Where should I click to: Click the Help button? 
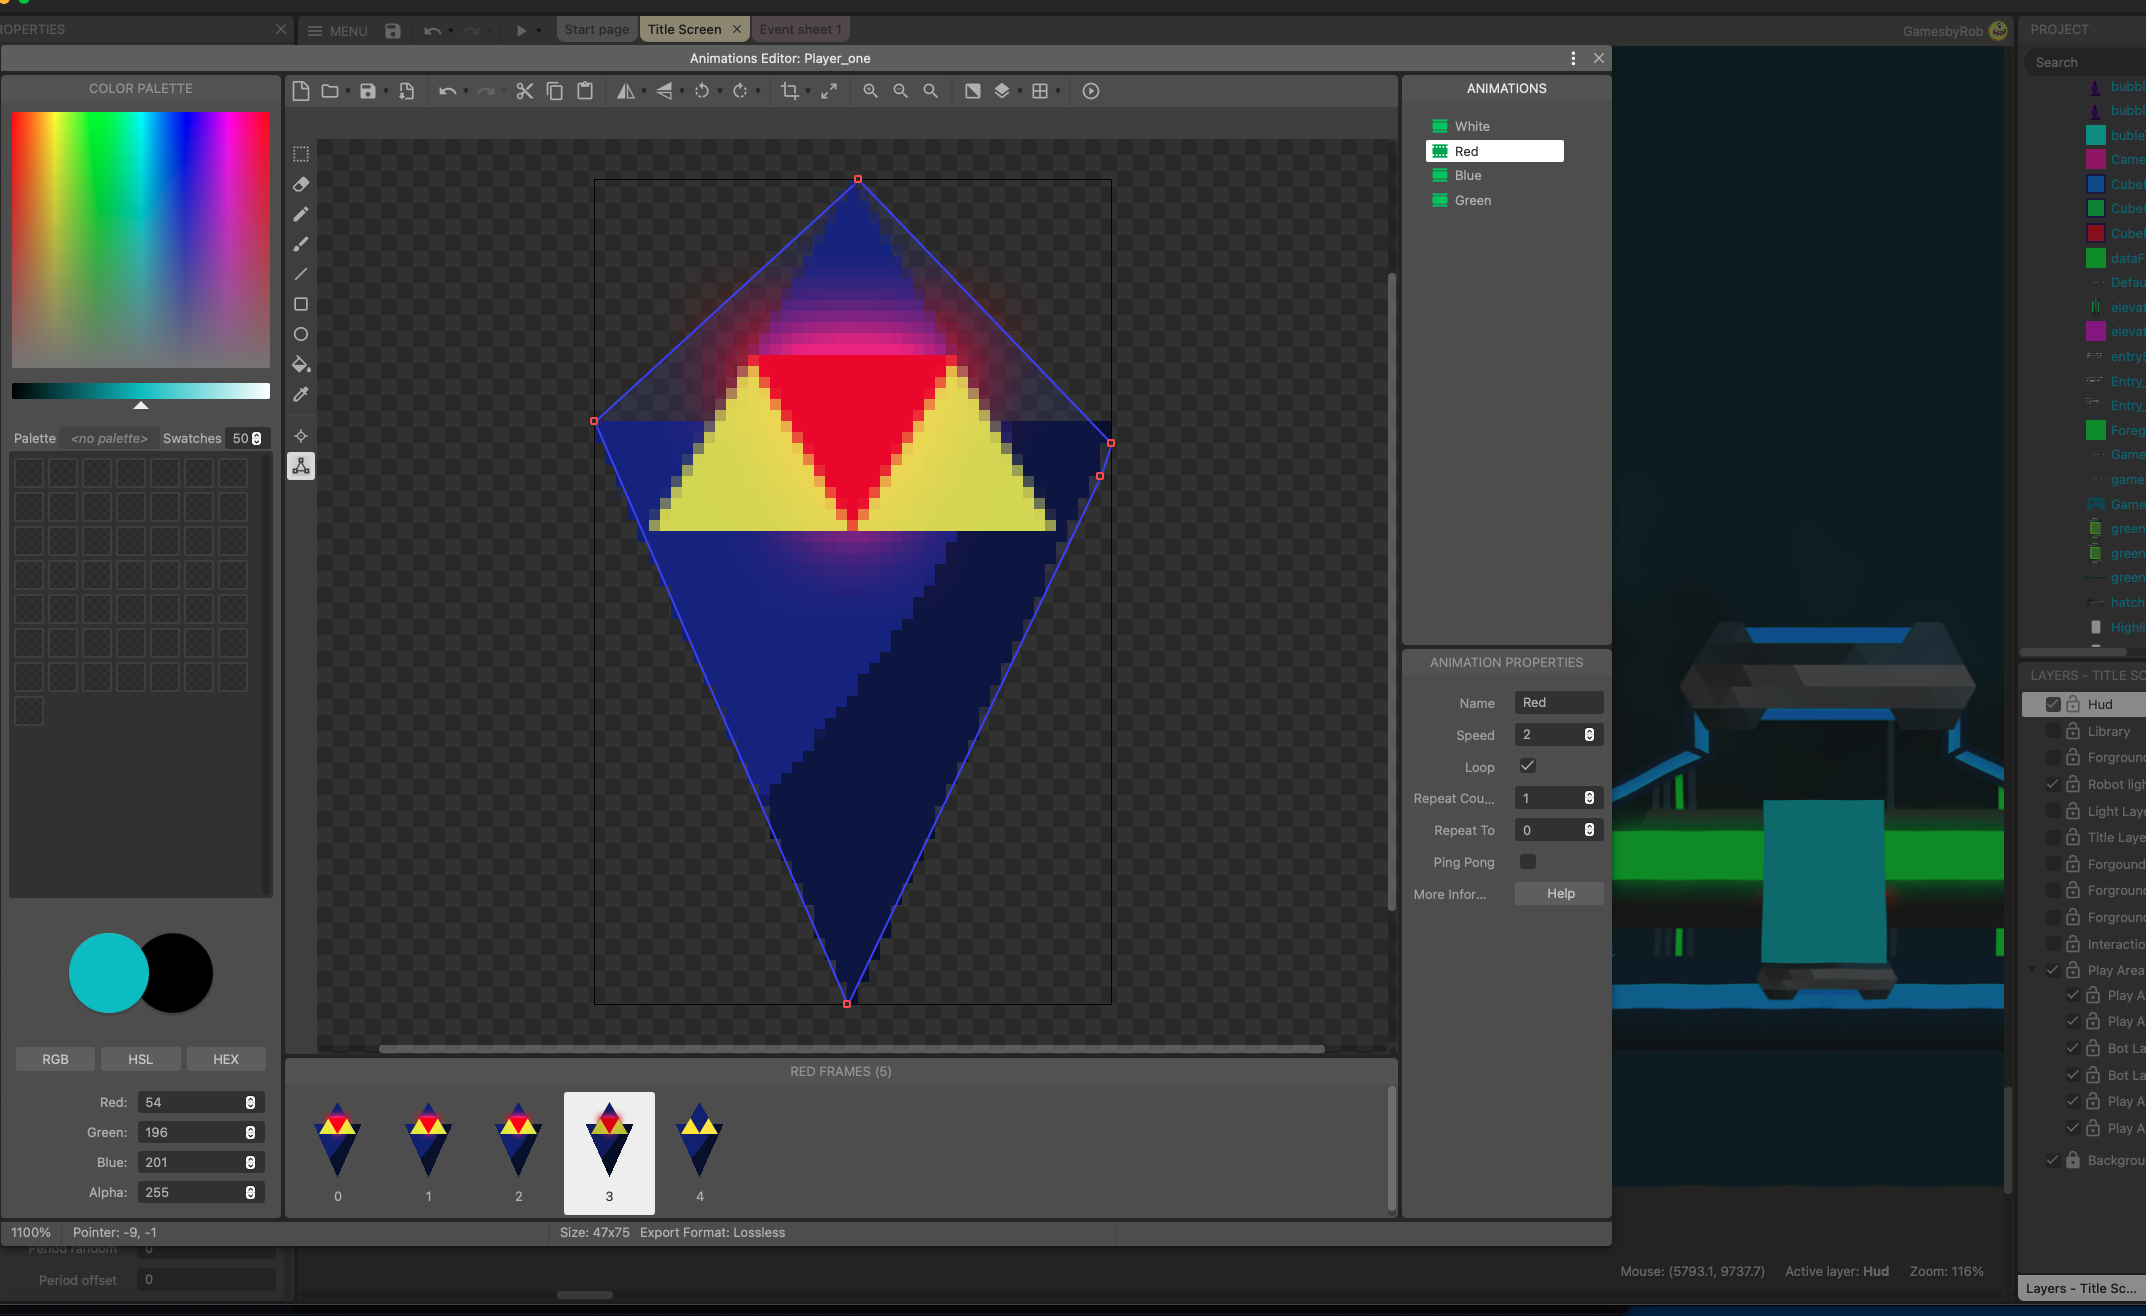[x=1560, y=893]
